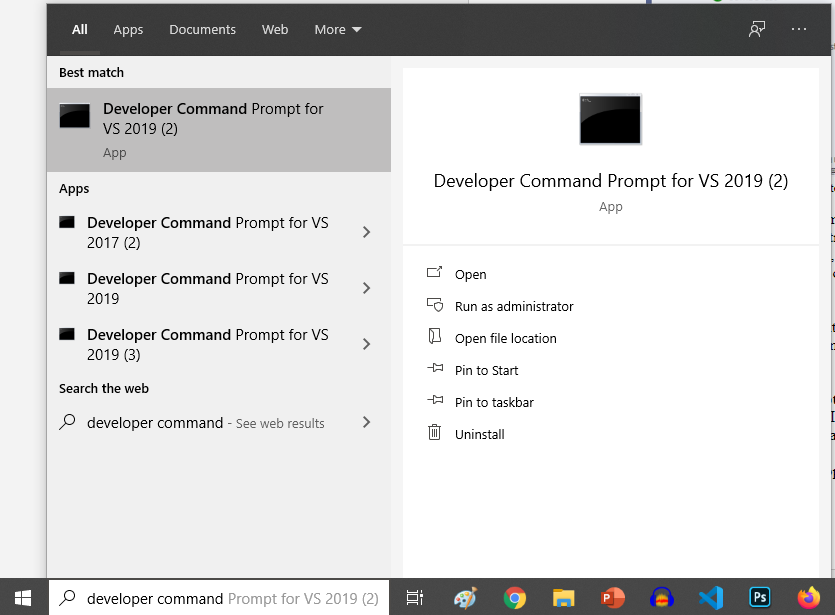Switch to the Documents filter tab
The height and width of the screenshot is (615, 835).
[202, 30]
